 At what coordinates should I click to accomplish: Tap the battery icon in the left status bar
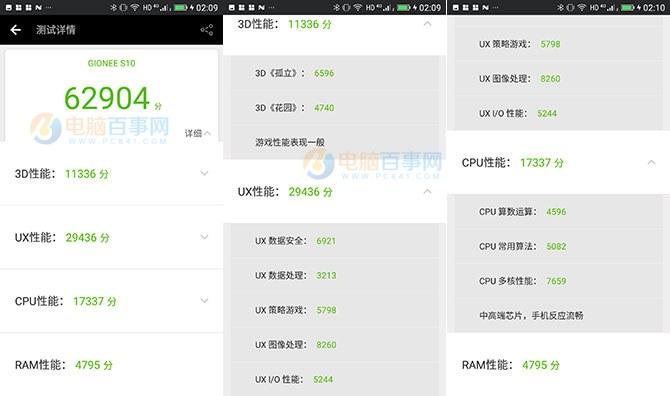pyautogui.click(x=181, y=8)
